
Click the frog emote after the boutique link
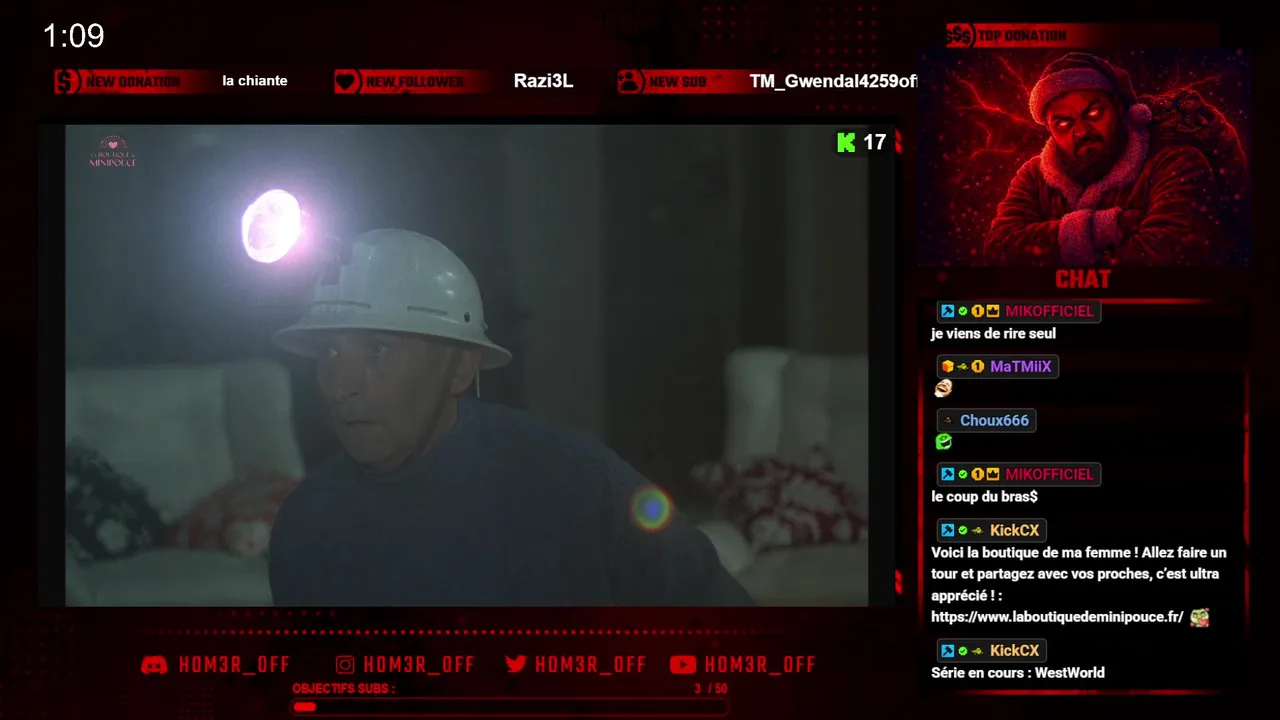click(1199, 617)
